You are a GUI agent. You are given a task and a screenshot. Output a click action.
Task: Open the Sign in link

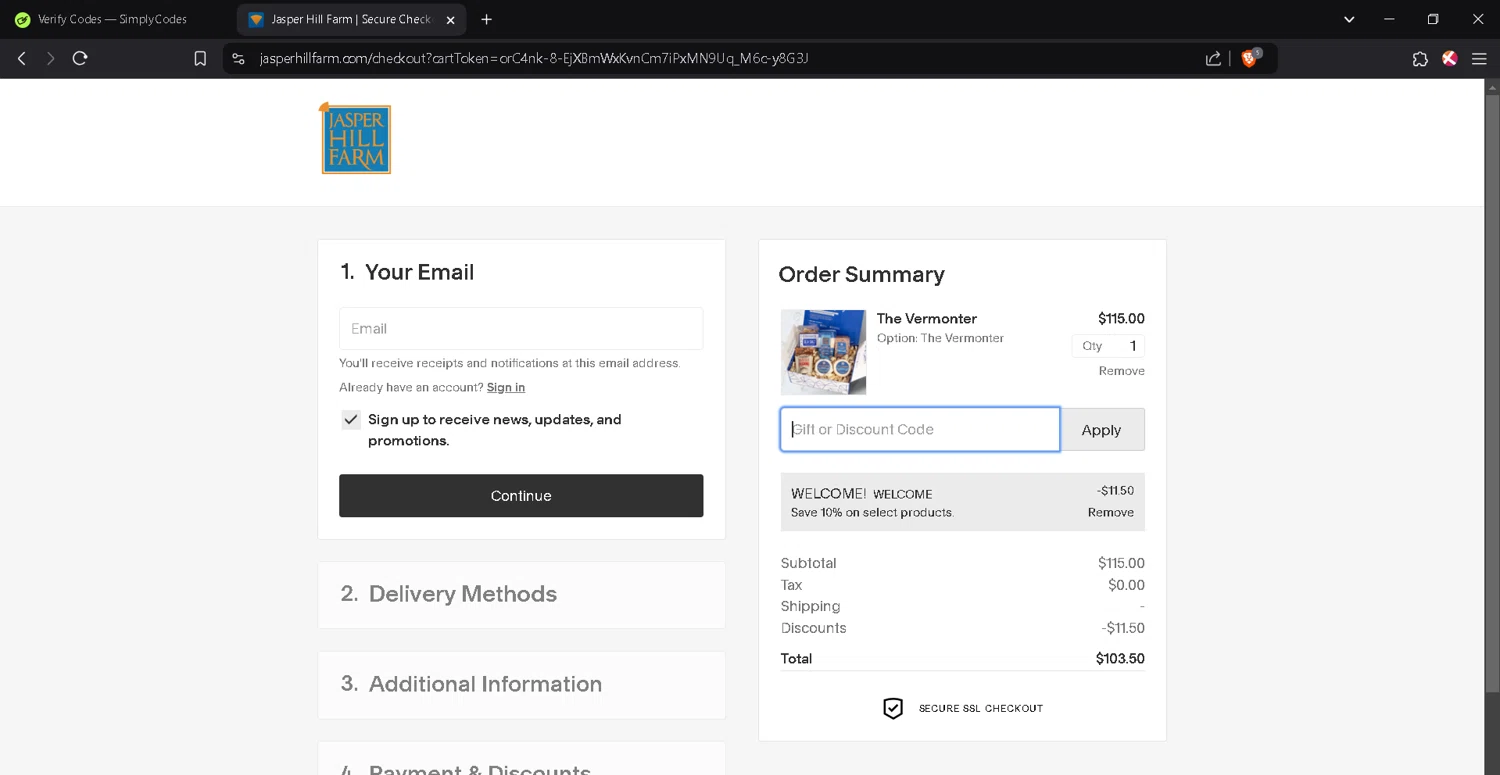[506, 387]
